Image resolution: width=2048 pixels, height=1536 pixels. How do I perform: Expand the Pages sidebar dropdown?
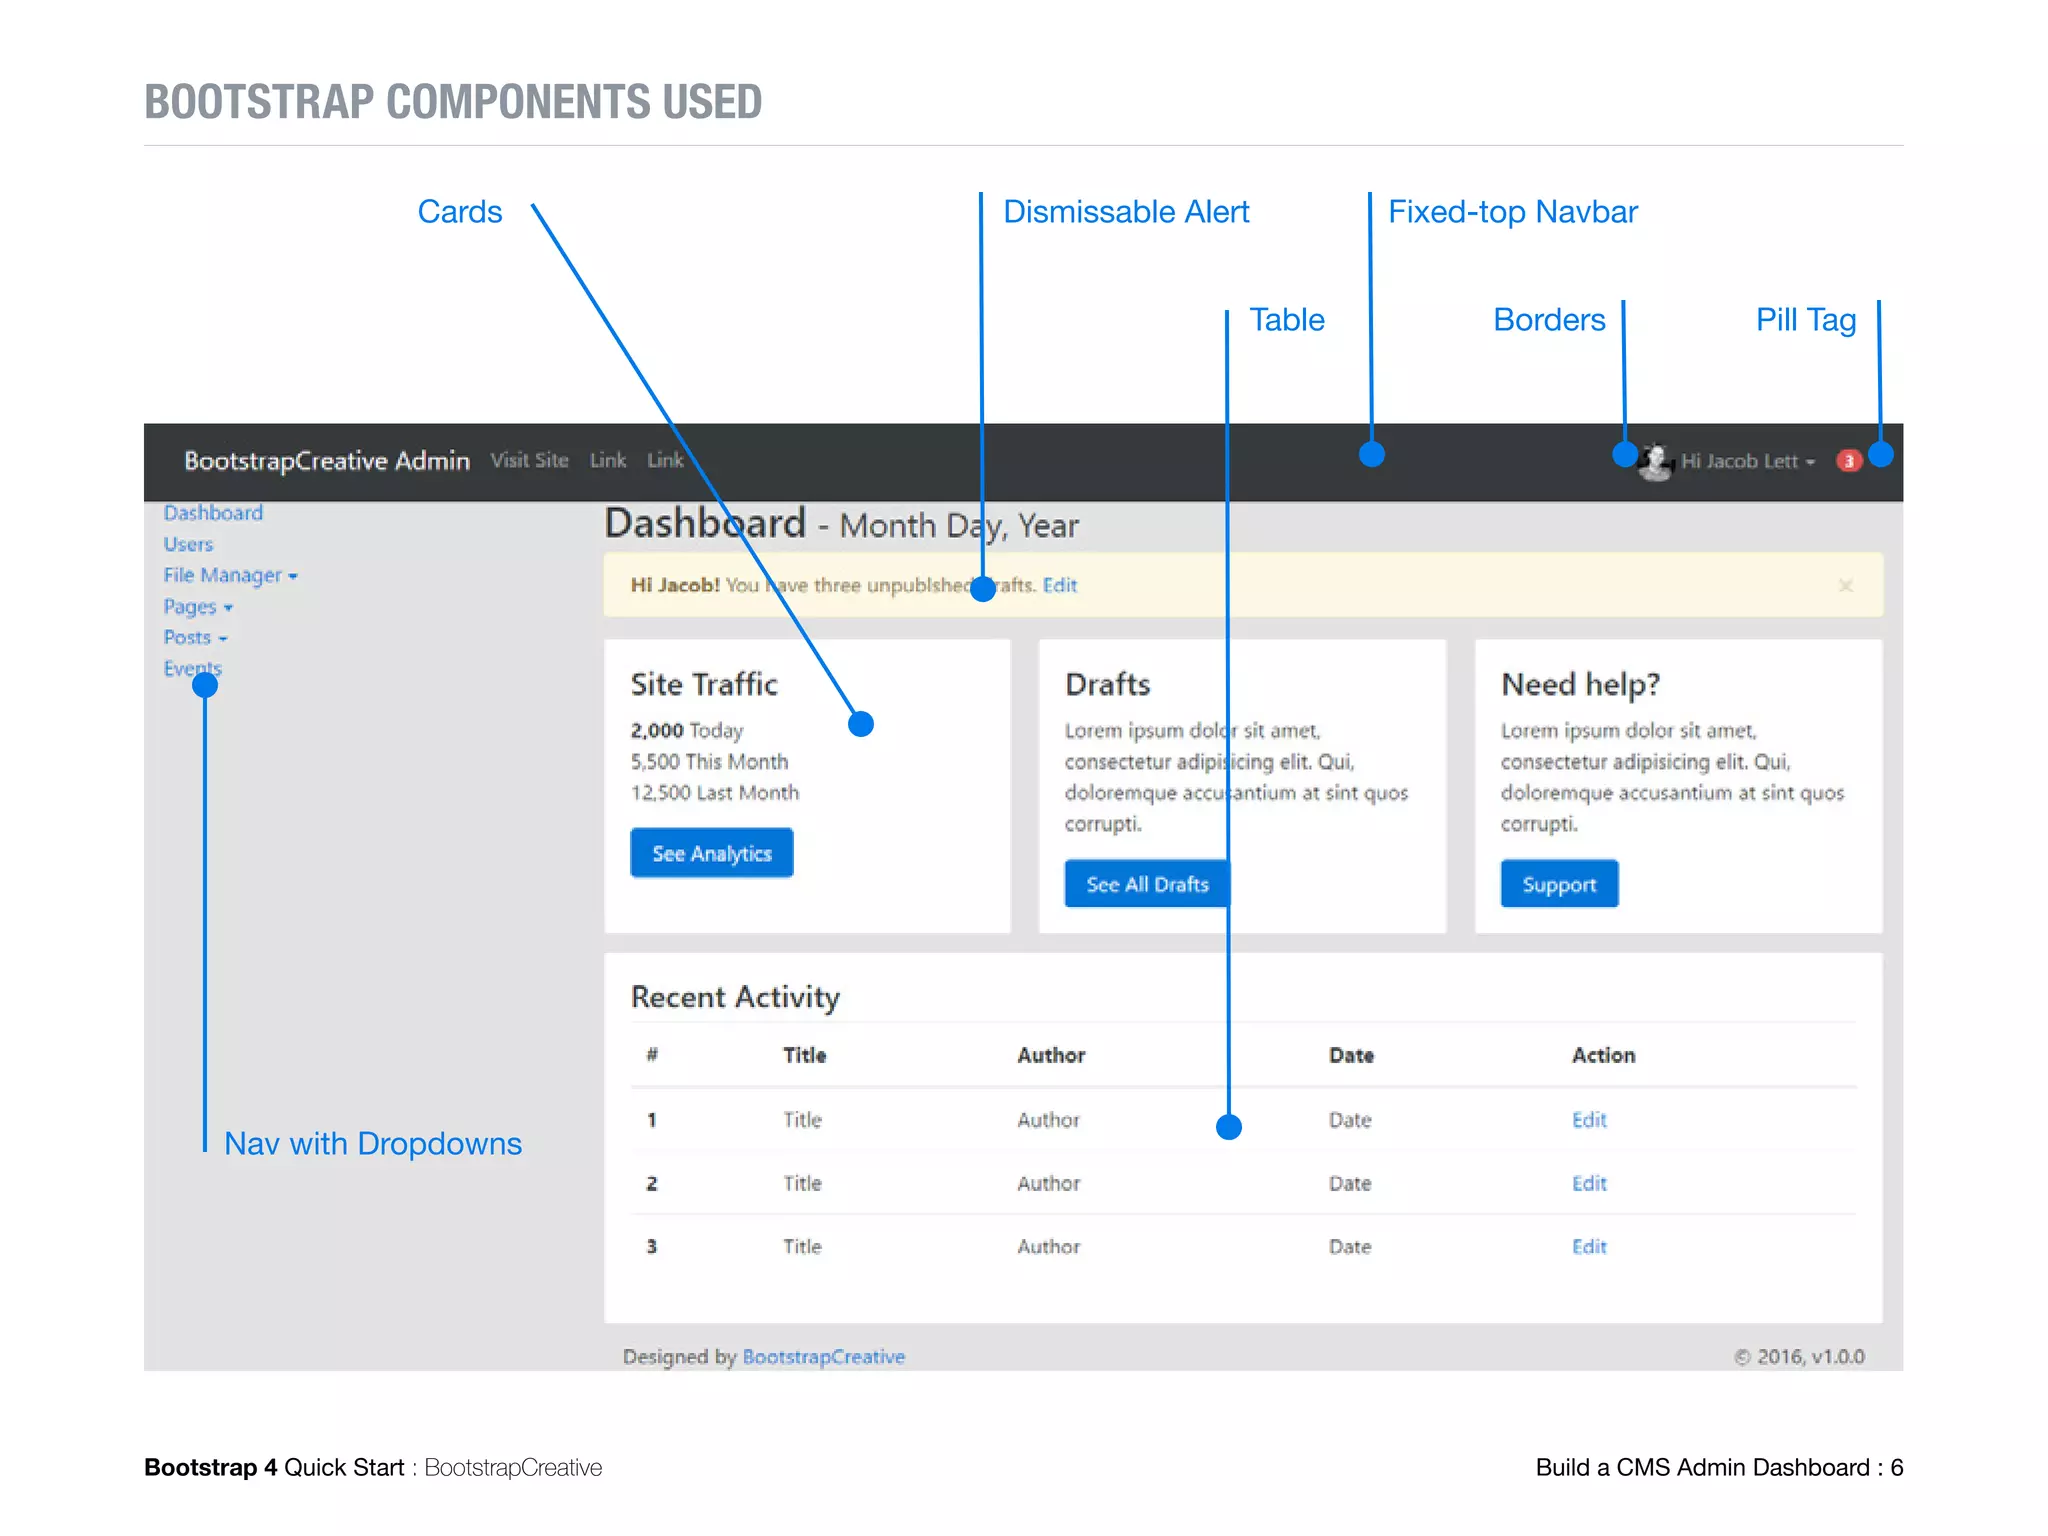tap(198, 607)
